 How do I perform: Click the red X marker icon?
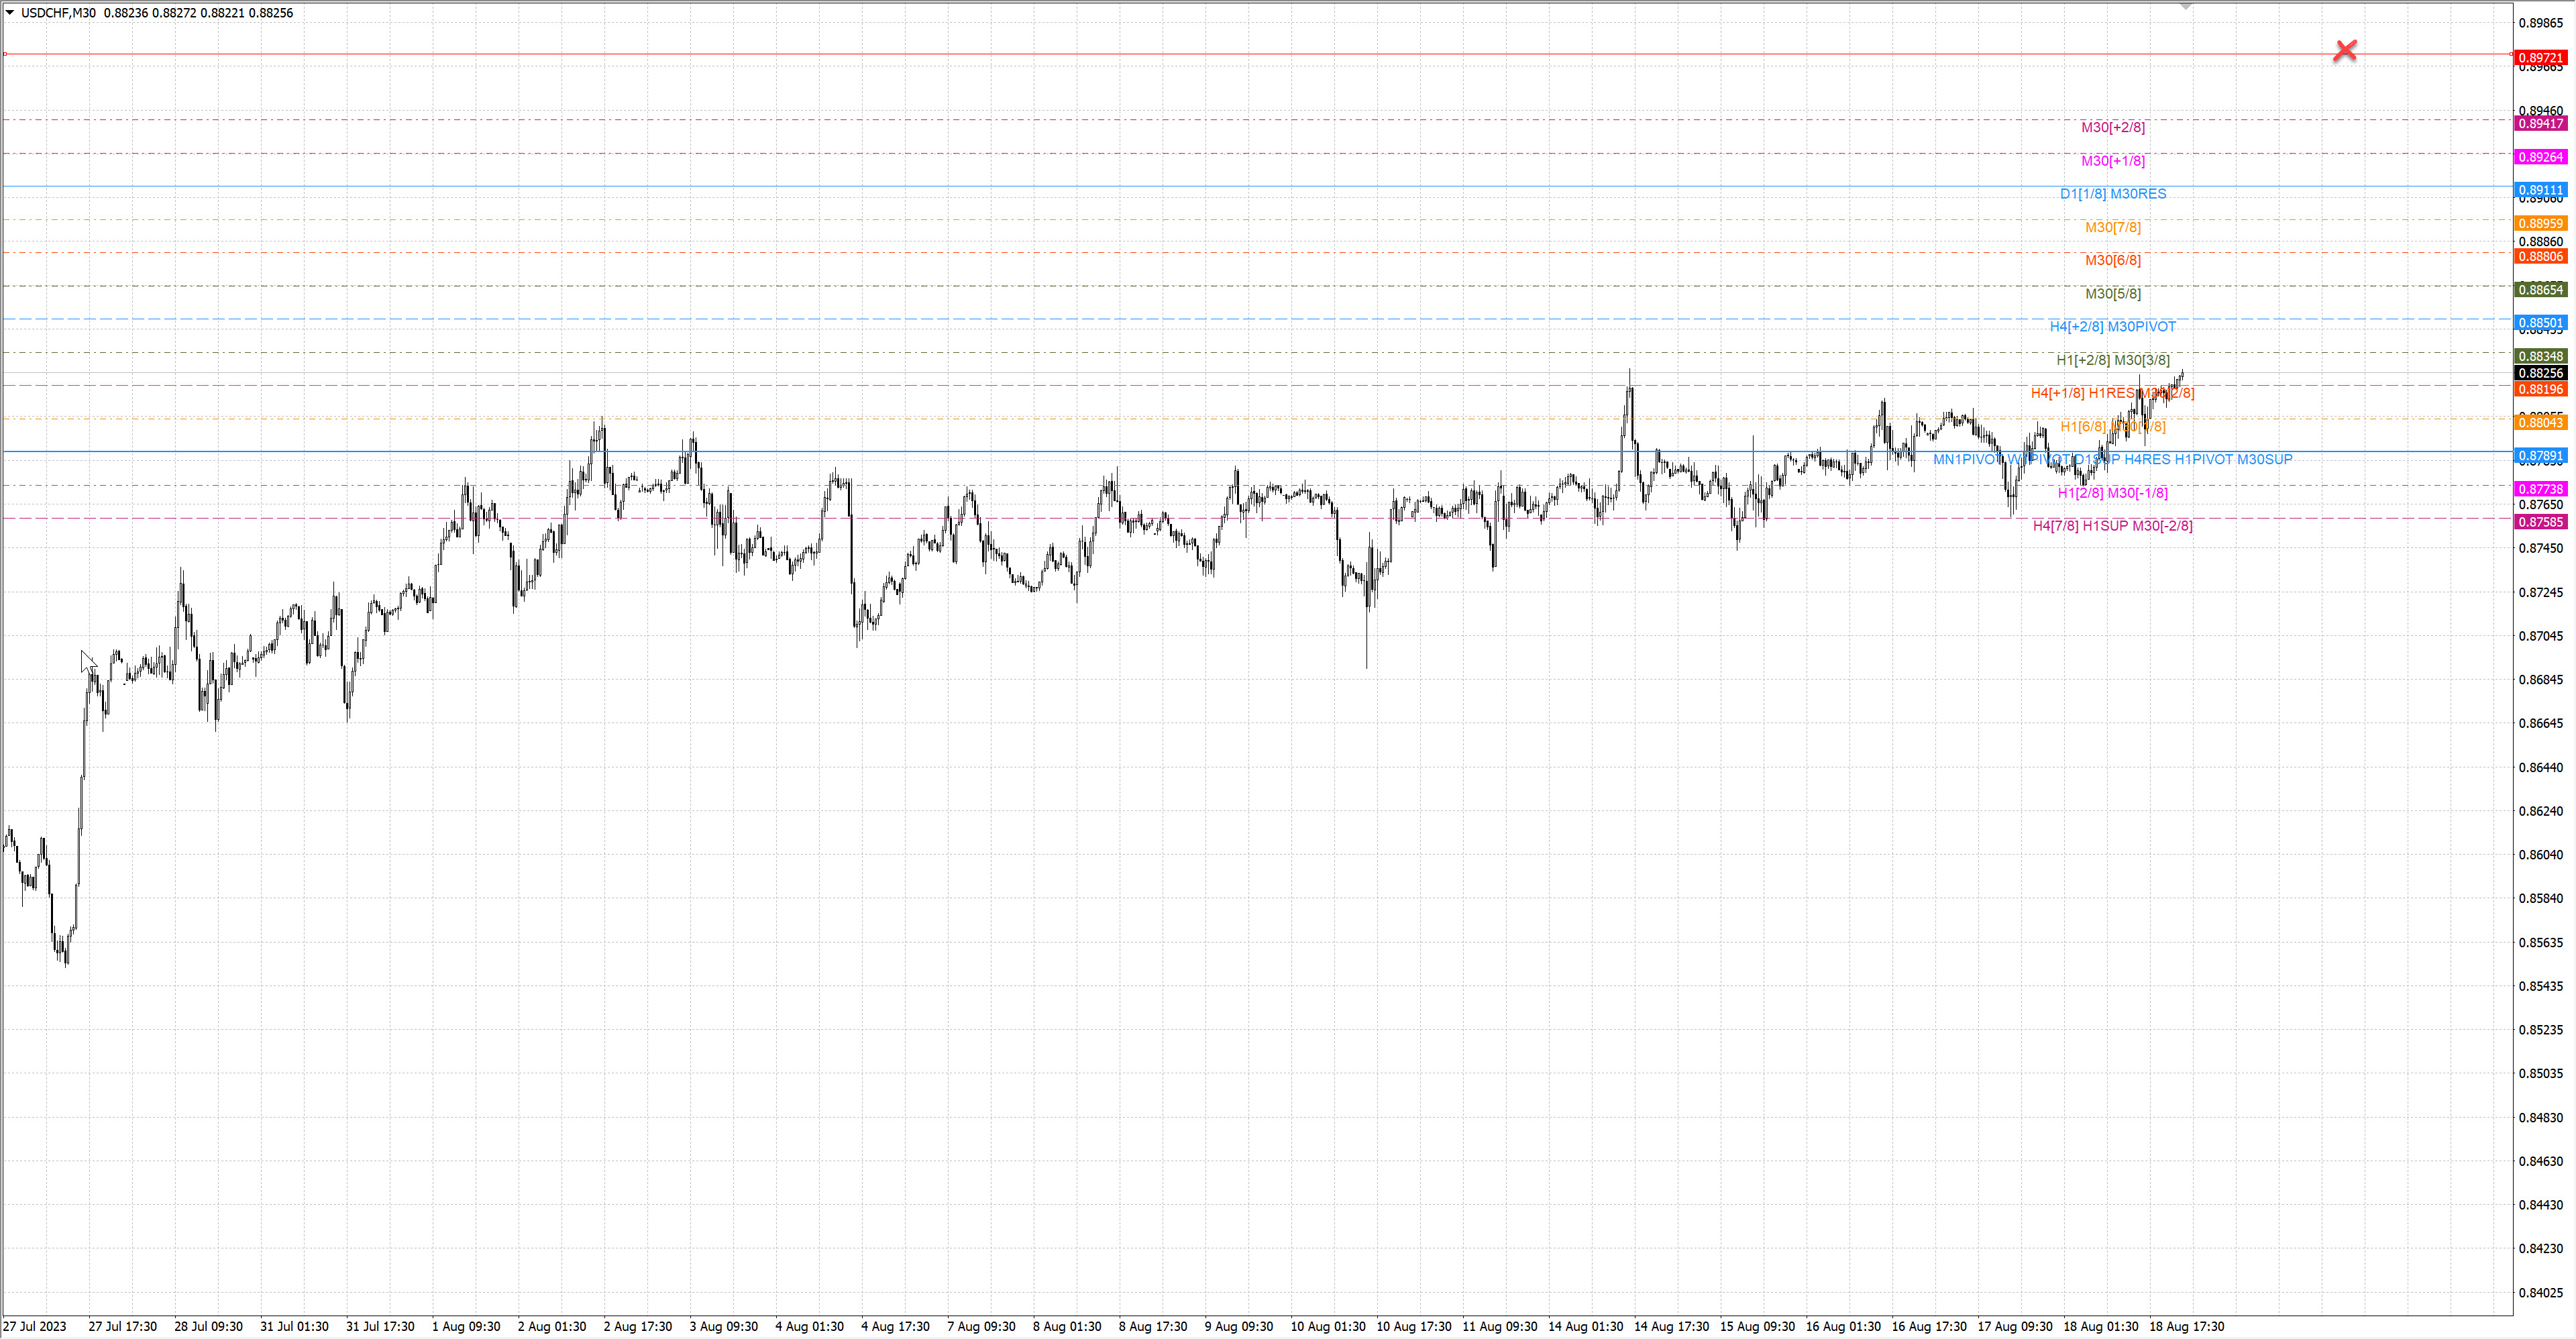pos(2344,50)
